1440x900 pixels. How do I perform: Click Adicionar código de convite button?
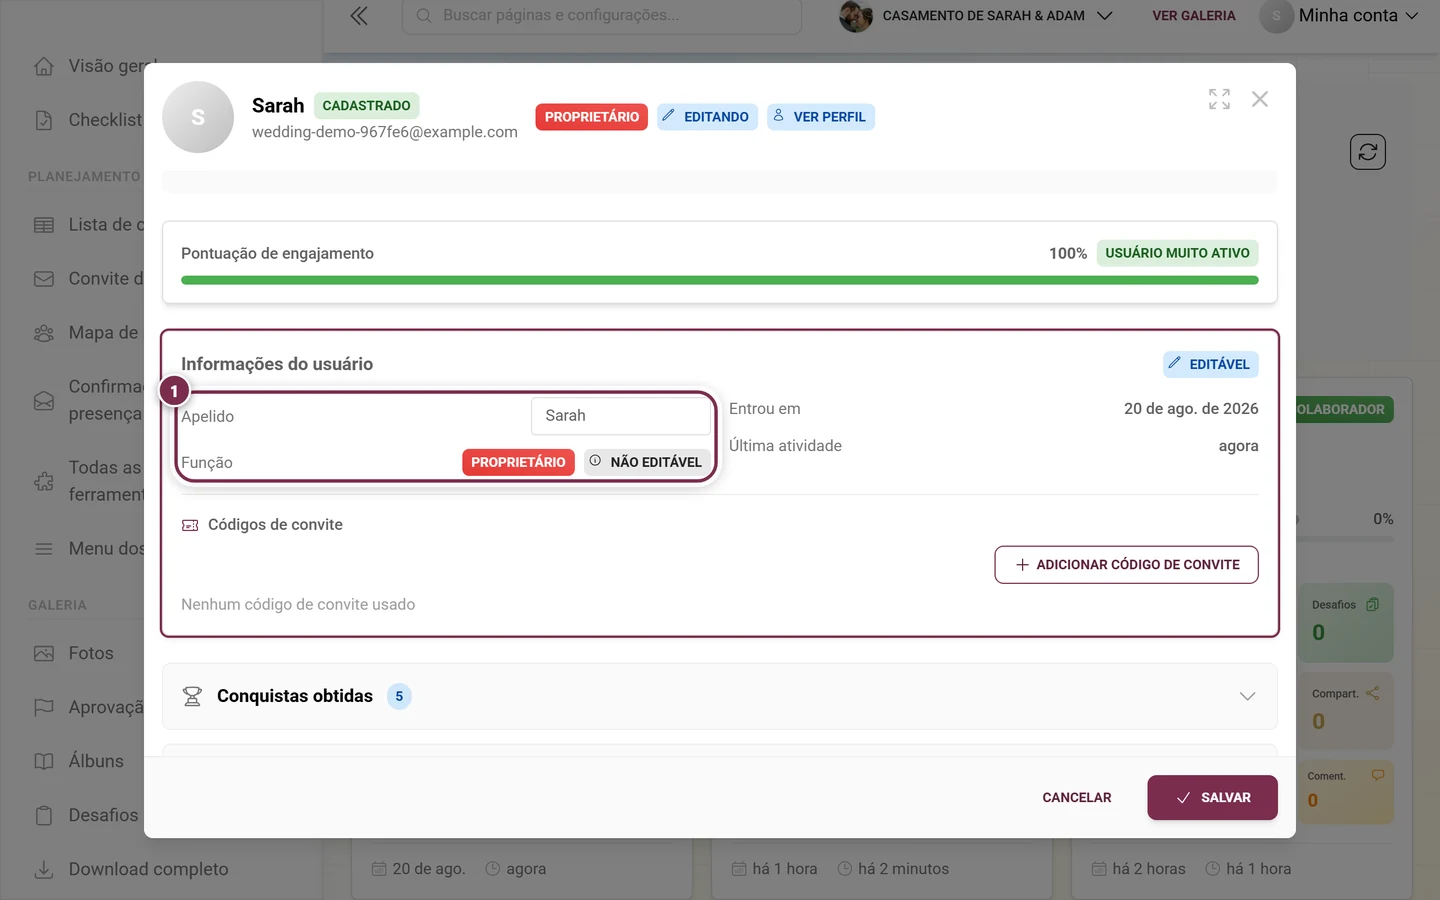(x=1126, y=565)
